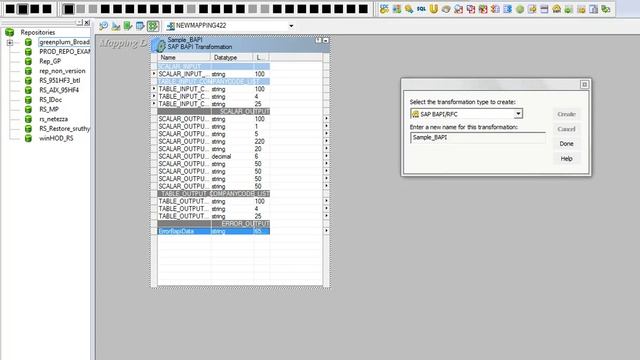Click the blue striped transformation icon
This screenshot has width=640, height=360.
click(x=507, y=9)
